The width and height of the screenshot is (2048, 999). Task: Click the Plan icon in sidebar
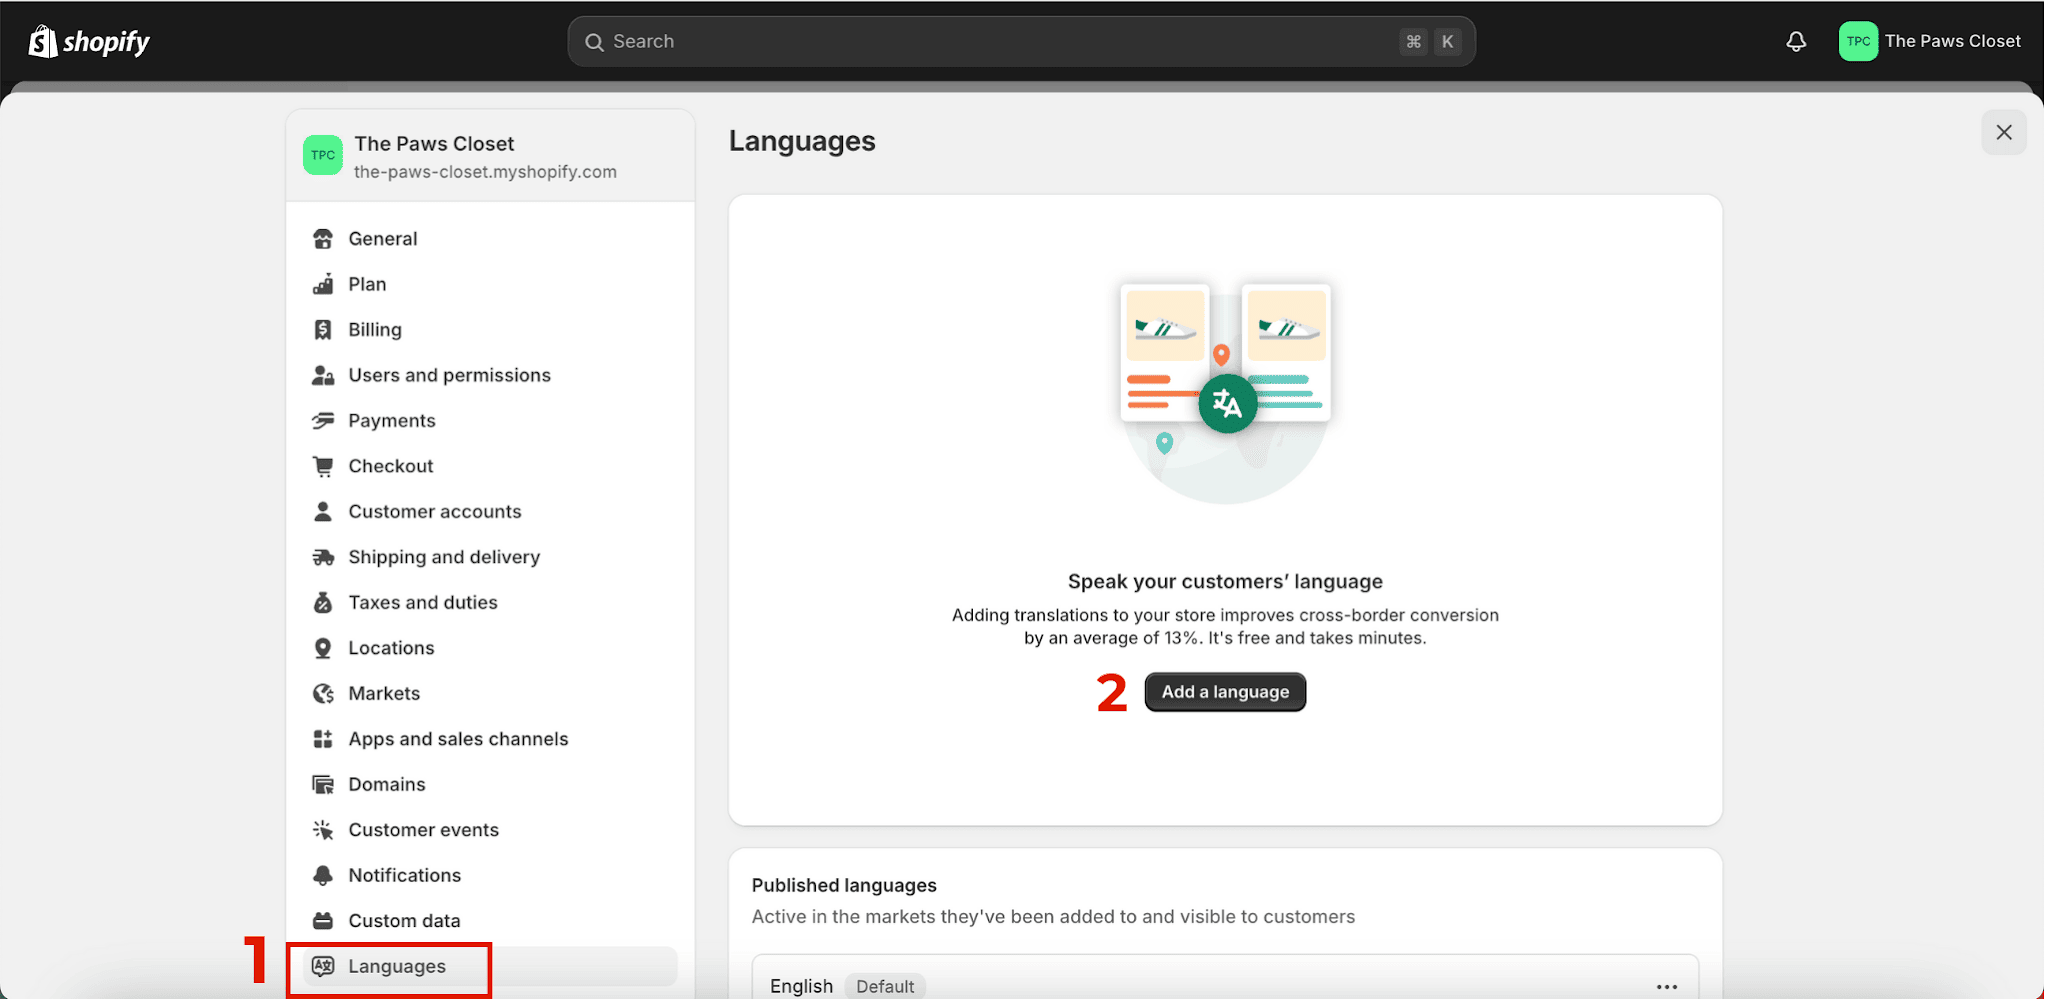(323, 284)
